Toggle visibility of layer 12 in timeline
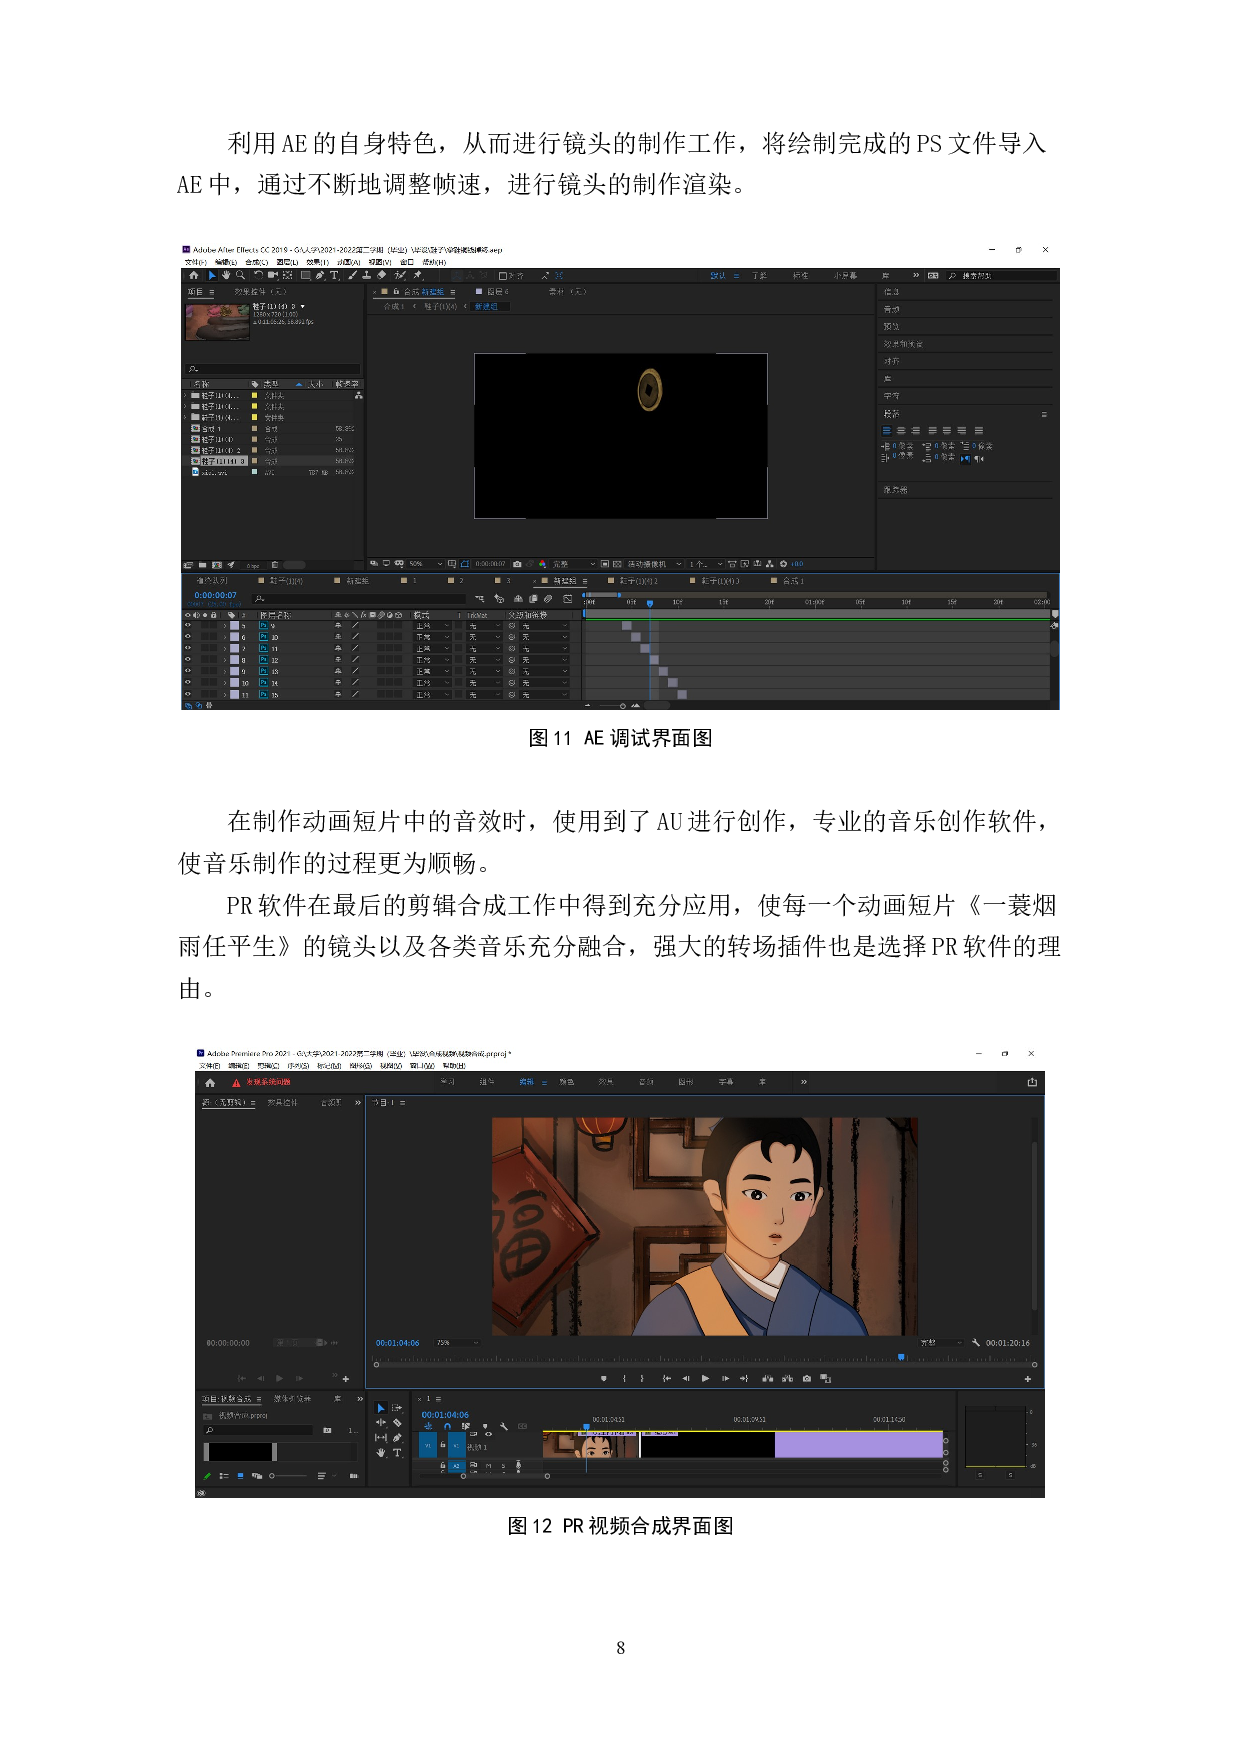 coord(187,660)
